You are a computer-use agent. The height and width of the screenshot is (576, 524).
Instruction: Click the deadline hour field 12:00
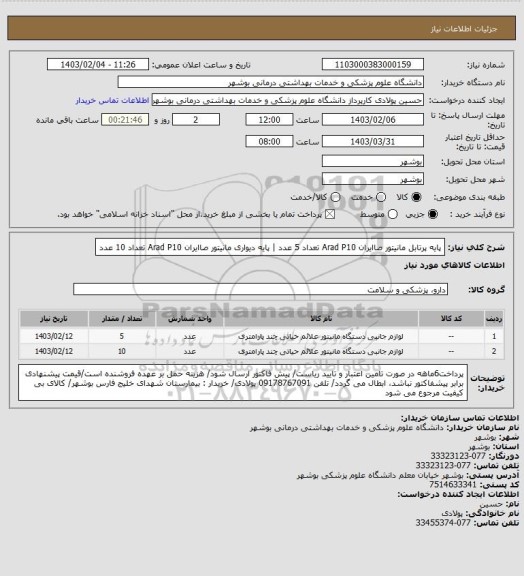(x=269, y=120)
